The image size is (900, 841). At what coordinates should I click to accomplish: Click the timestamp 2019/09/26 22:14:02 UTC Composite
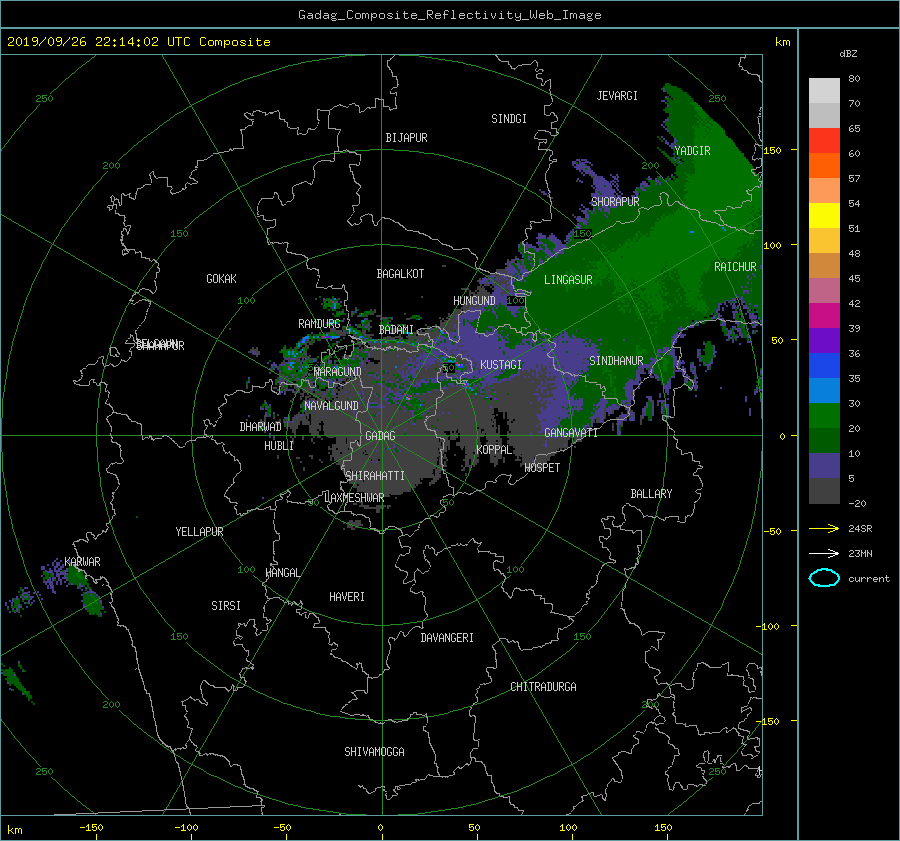coord(138,42)
